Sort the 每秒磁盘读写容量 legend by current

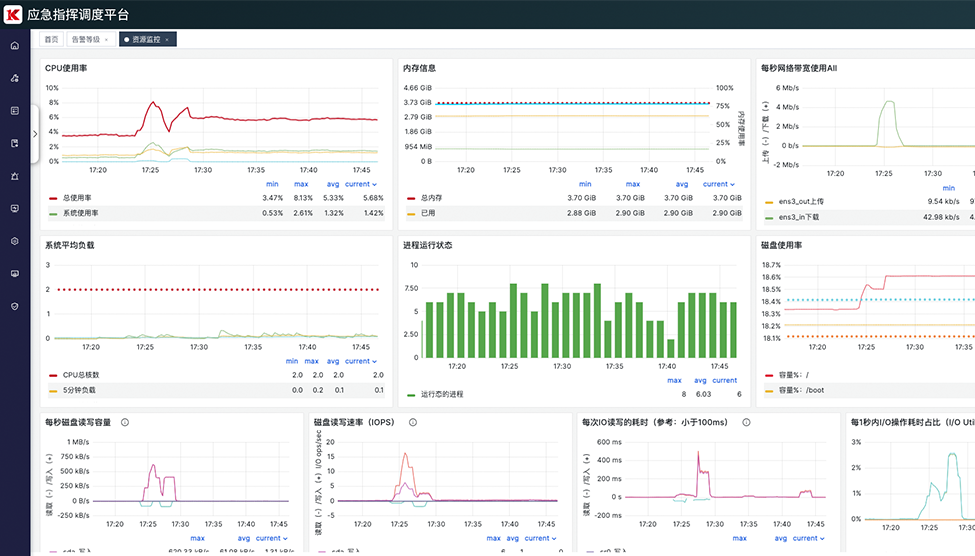[271, 539]
